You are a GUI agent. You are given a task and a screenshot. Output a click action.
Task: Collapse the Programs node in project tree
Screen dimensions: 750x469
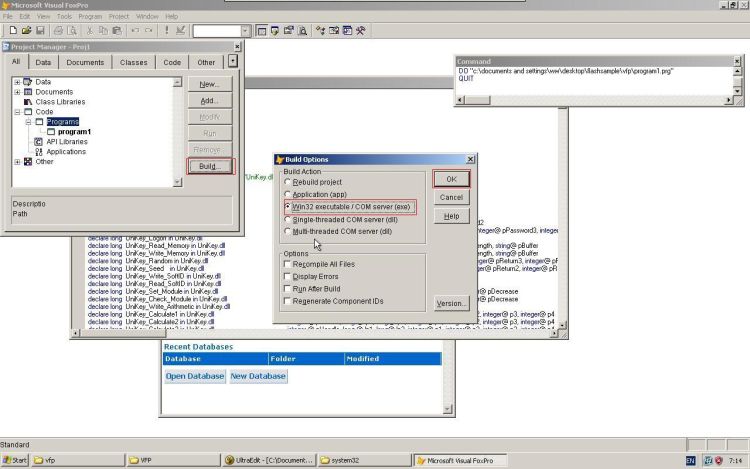click(x=28, y=122)
